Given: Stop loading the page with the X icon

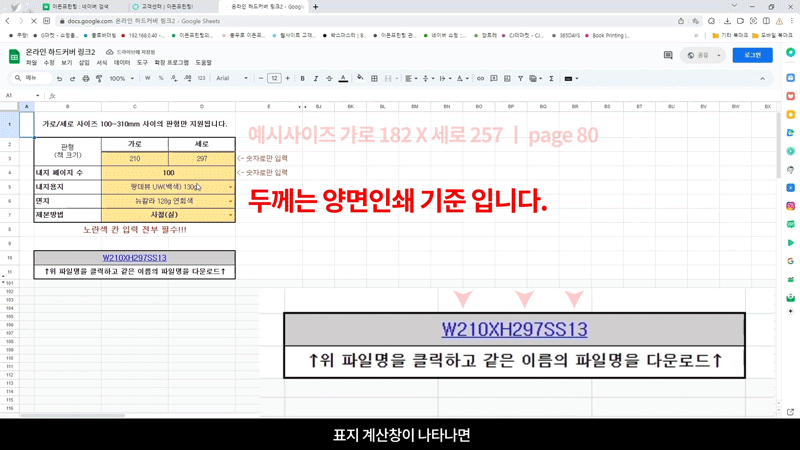Looking at the screenshot, I should [34, 21].
